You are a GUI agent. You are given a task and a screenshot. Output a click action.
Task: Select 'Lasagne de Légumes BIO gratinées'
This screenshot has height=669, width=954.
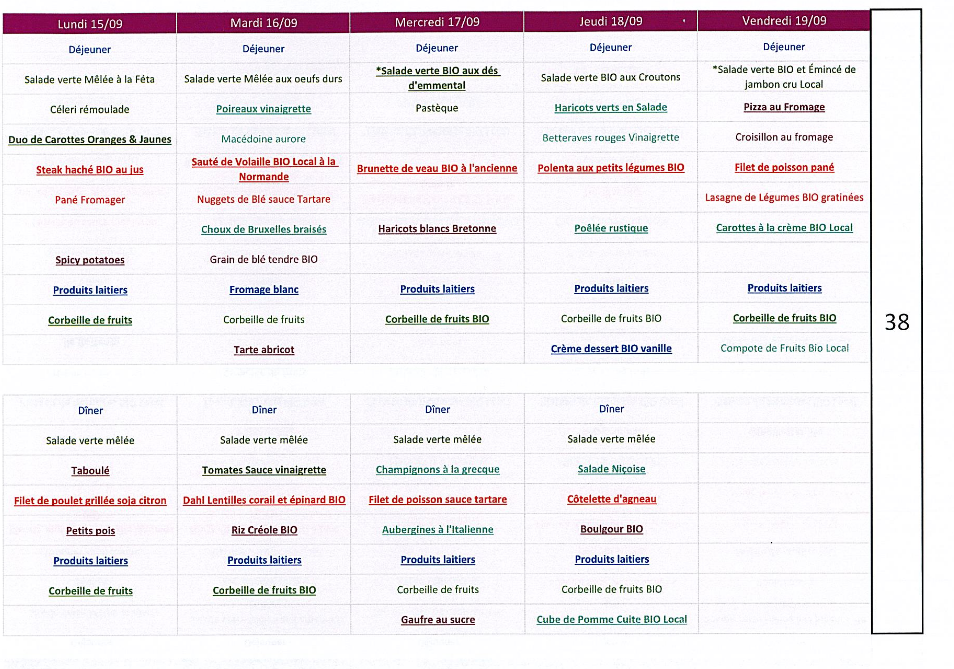coord(784,197)
